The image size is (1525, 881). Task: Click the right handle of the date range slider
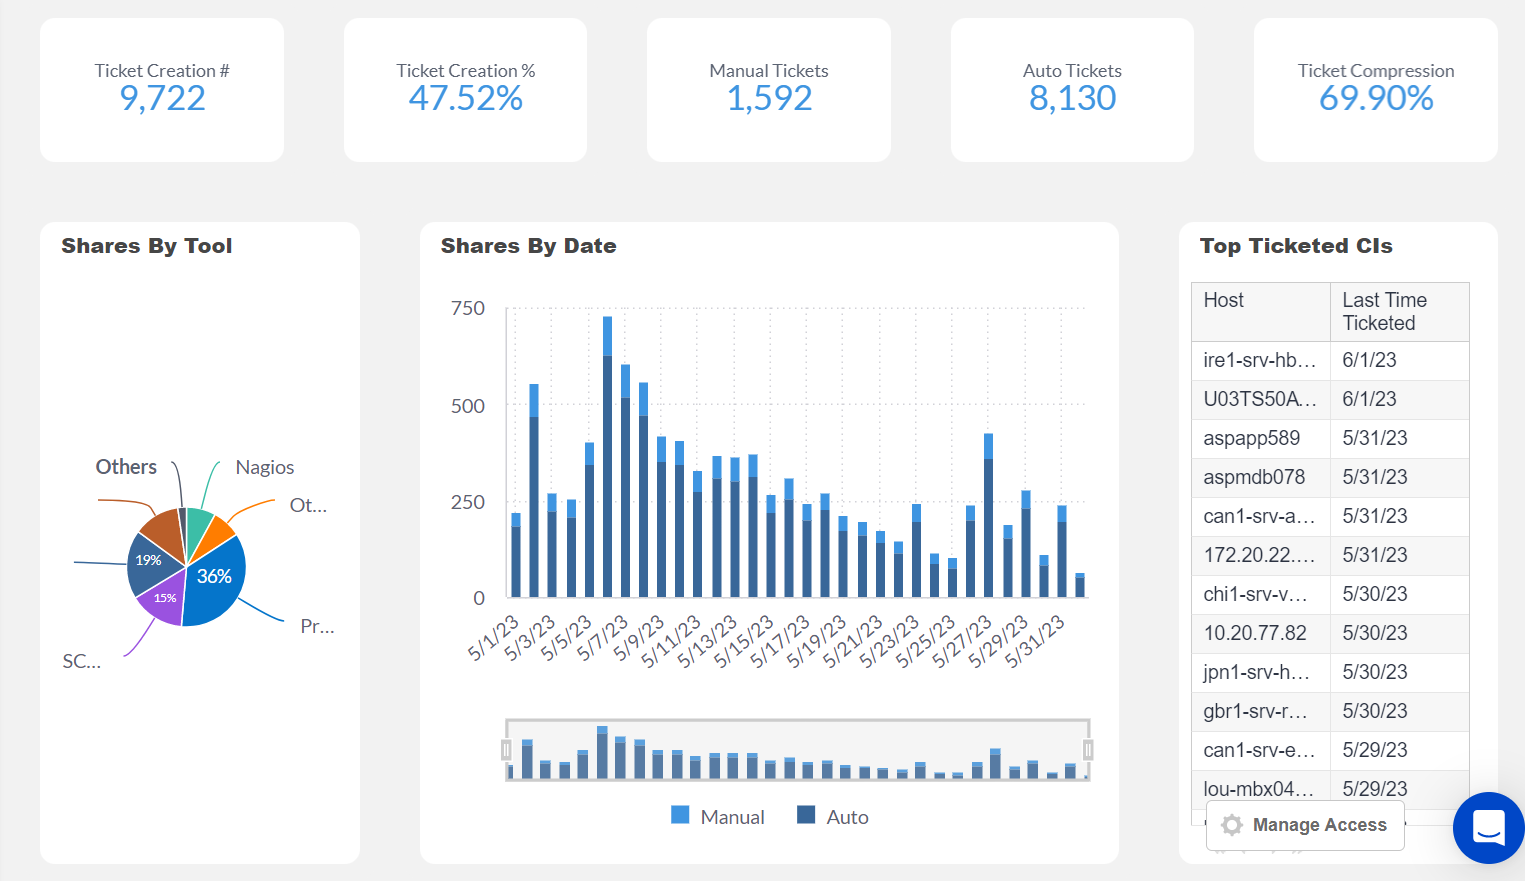coord(1089,747)
